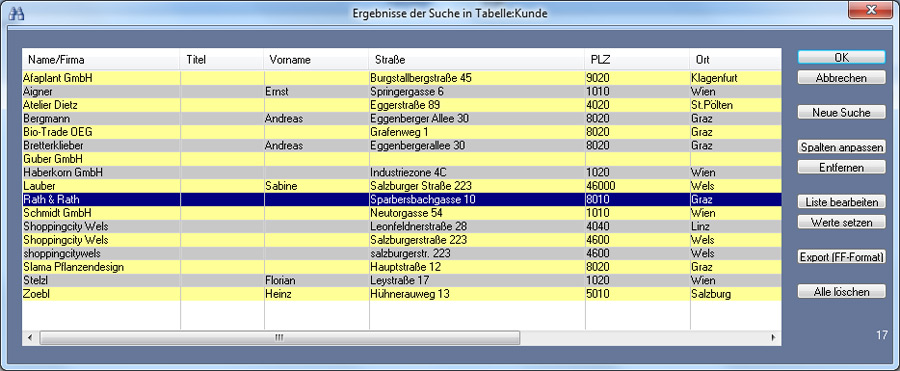900x371 pixels.
Task: Click the PLZ column header
Action: point(637,60)
